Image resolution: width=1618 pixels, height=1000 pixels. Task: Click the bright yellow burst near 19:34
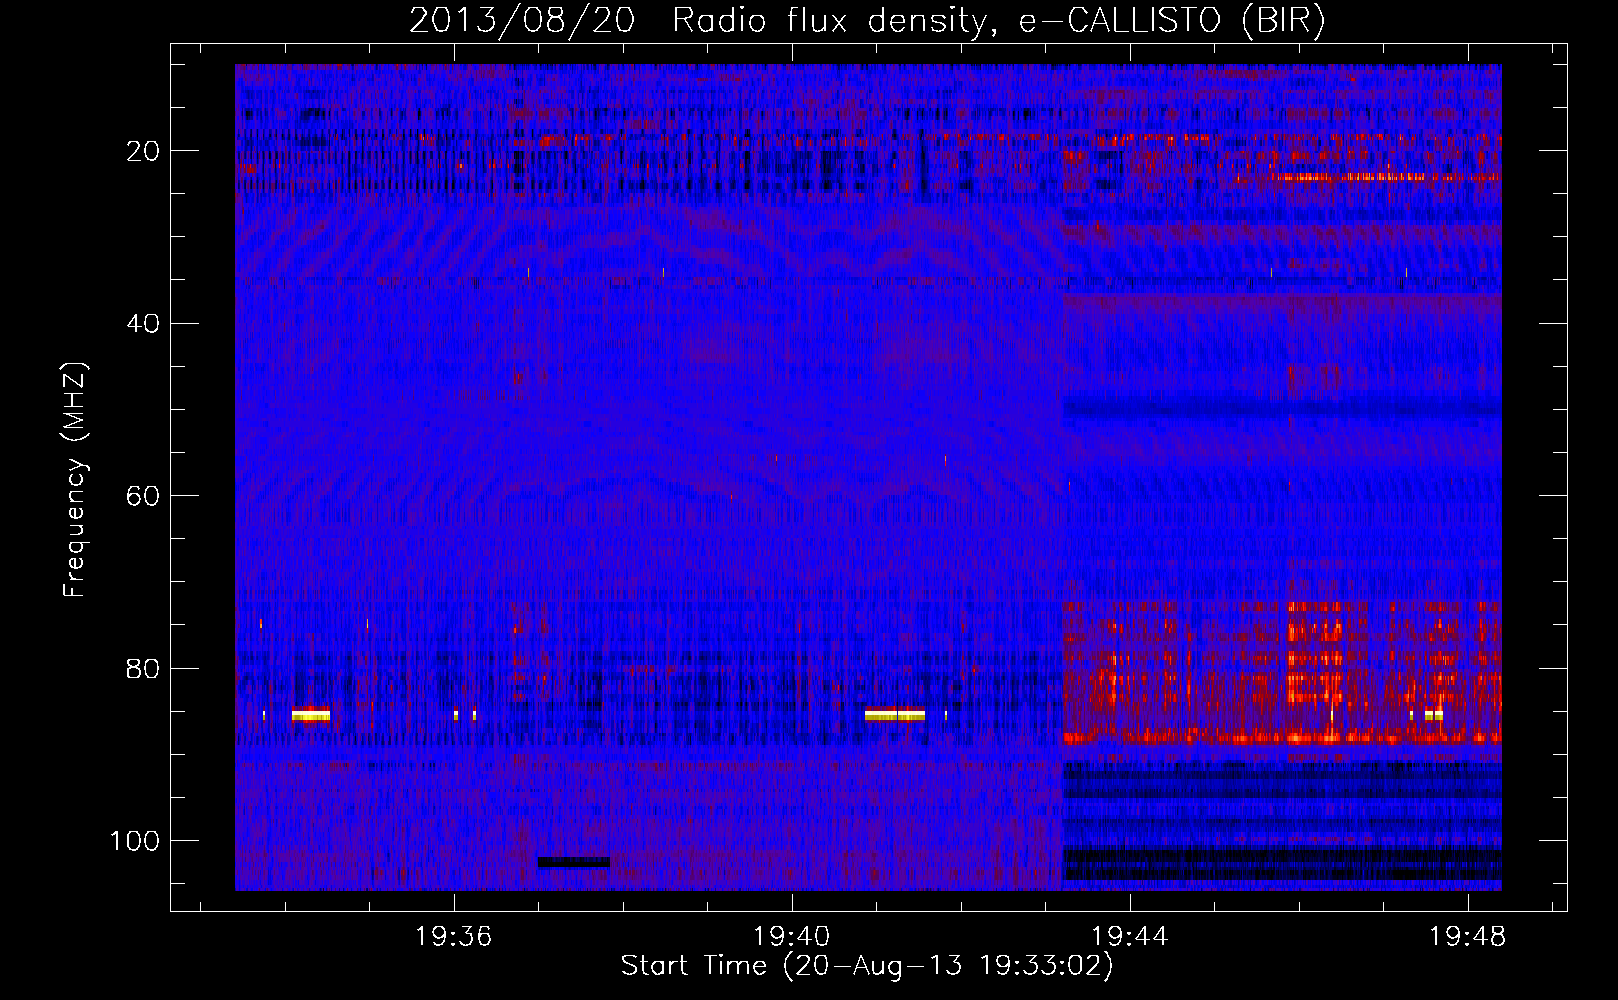point(311,715)
